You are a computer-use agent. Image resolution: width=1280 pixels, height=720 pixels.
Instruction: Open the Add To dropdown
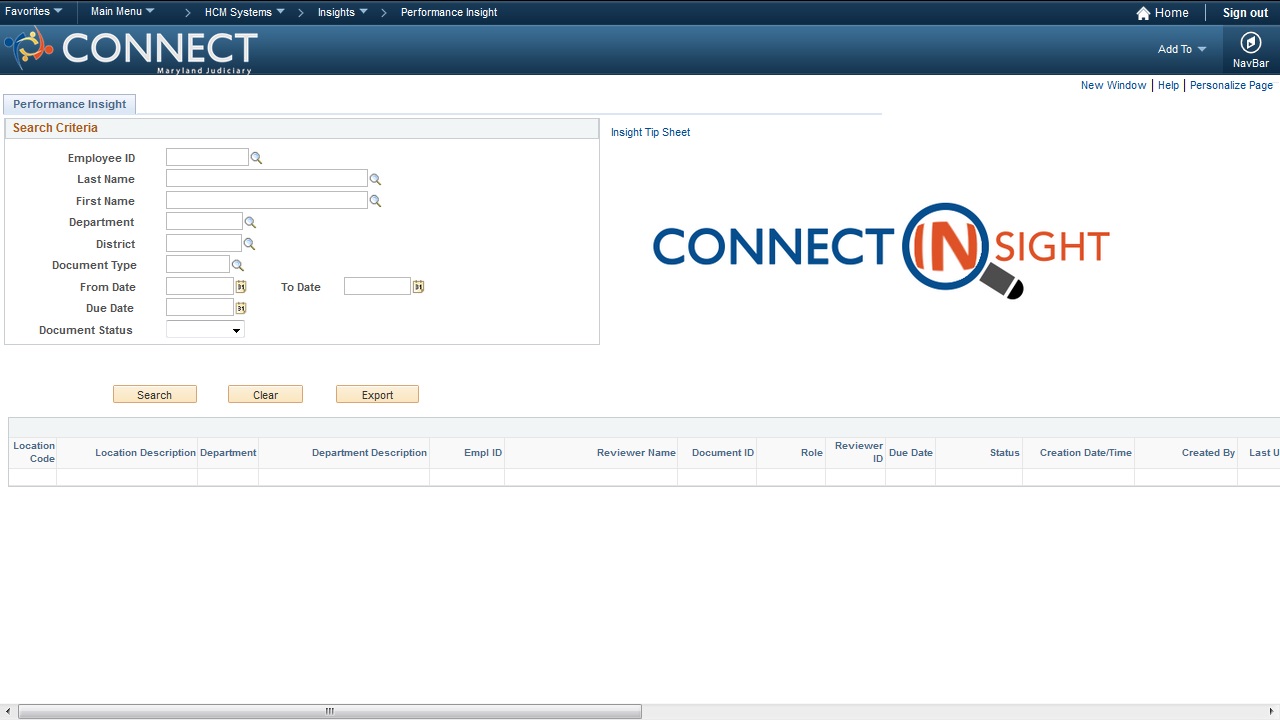point(1182,49)
